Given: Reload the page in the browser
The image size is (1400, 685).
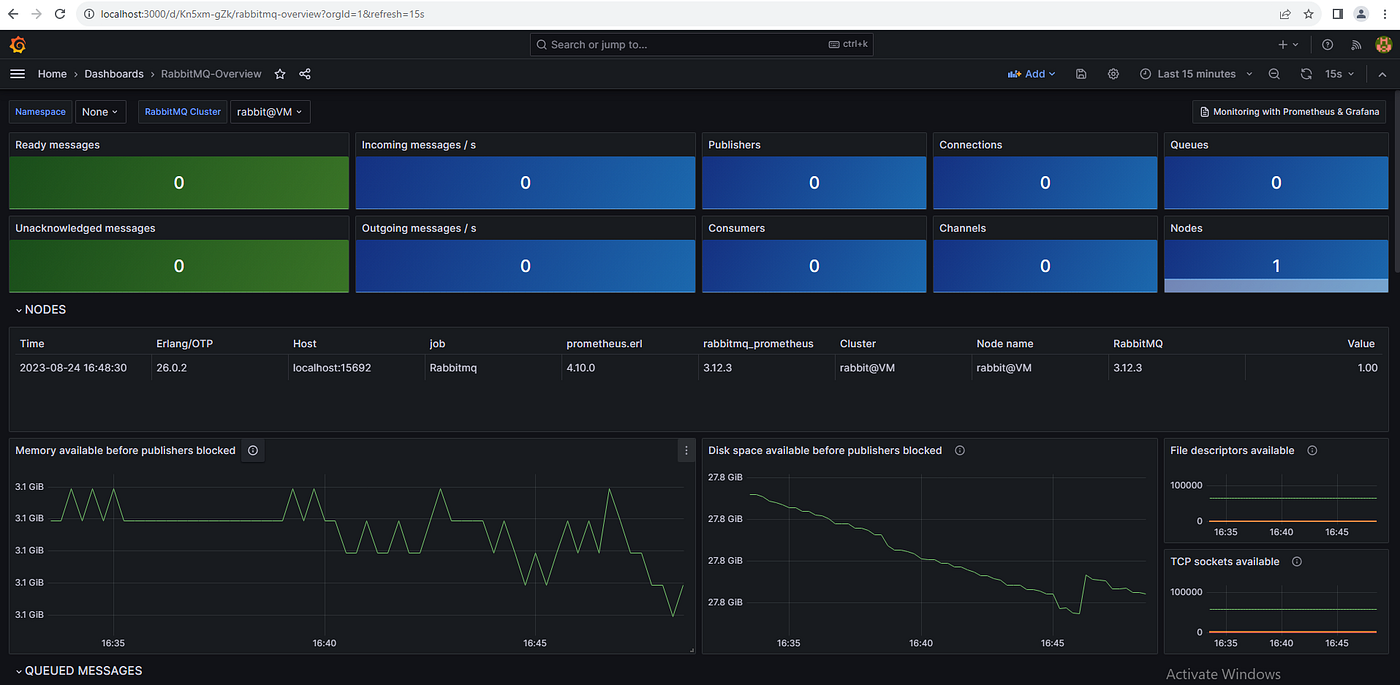Looking at the screenshot, I should tap(60, 15).
